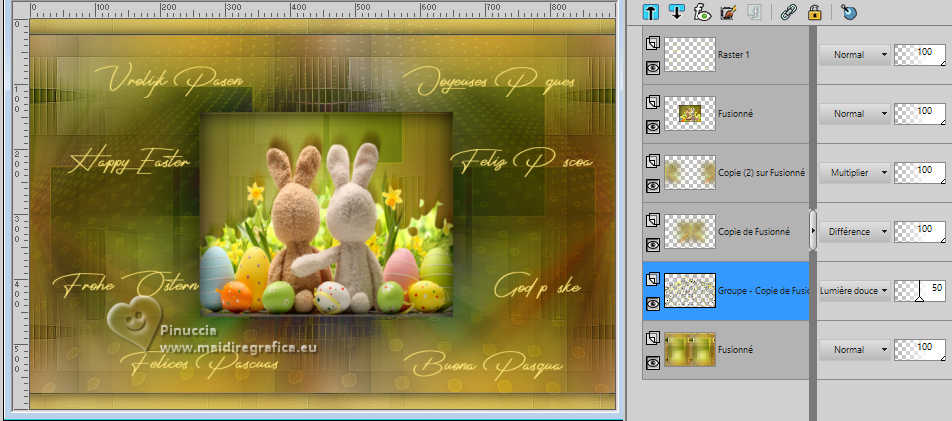Click opacity slider of Copie (2) sur Fusionné
This screenshot has width=952, height=421.
pos(920,173)
